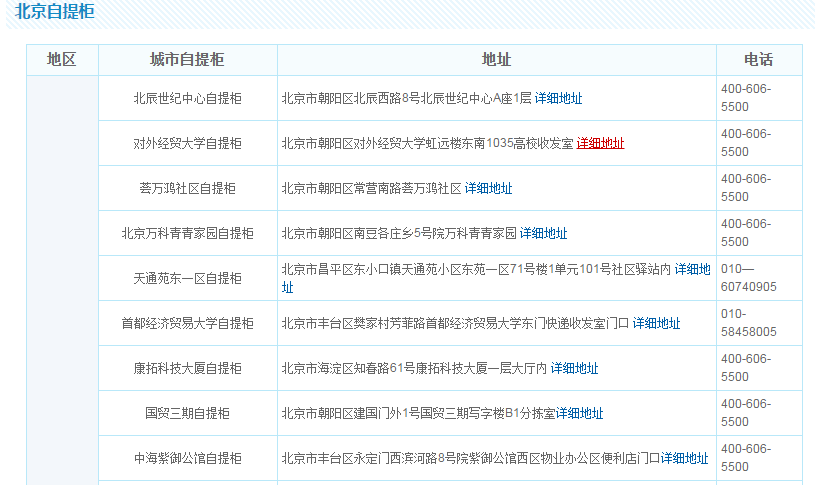
Task: Click address text 北京市朝阳区常营南路荟万鸿社区
Action: (x=372, y=188)
